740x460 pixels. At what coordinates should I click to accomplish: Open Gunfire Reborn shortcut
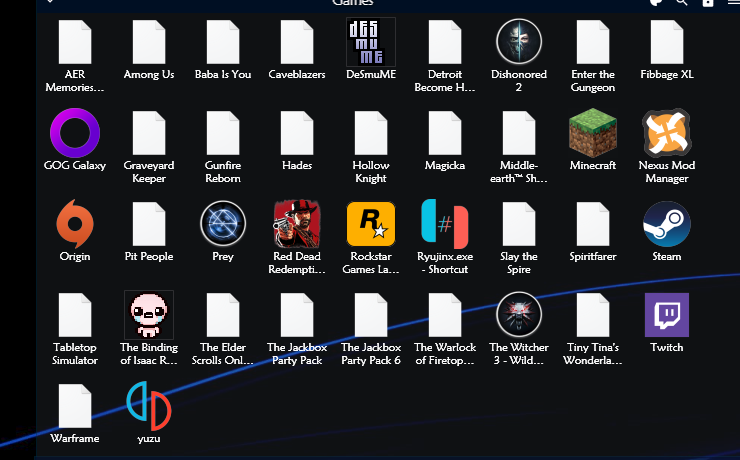click(x=223, y=133)
